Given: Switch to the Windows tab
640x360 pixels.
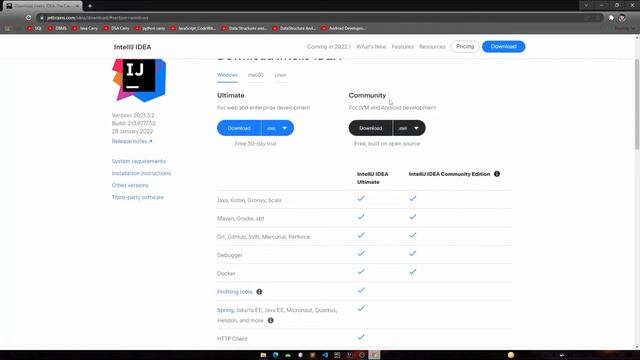Looking at the screenshot, I should click(x=227, y=75).
